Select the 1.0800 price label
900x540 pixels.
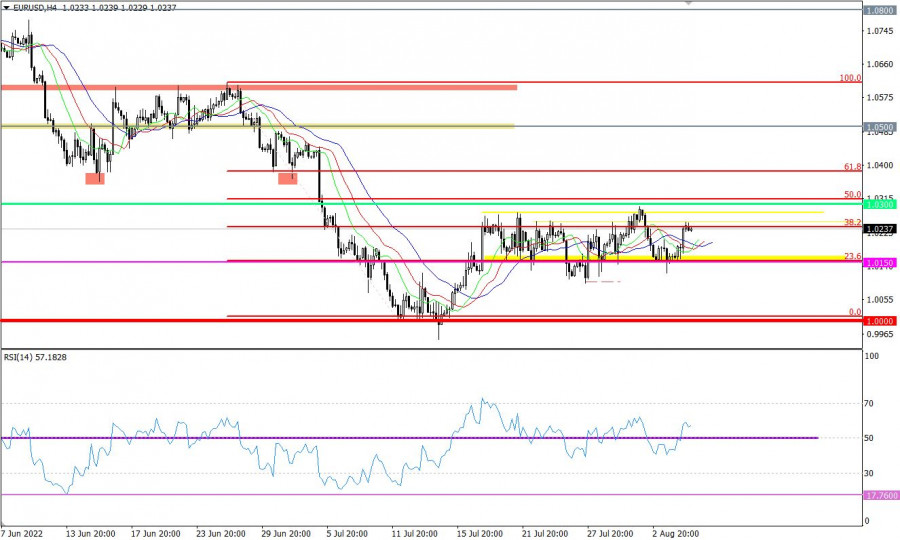click(x=880, y=10)
